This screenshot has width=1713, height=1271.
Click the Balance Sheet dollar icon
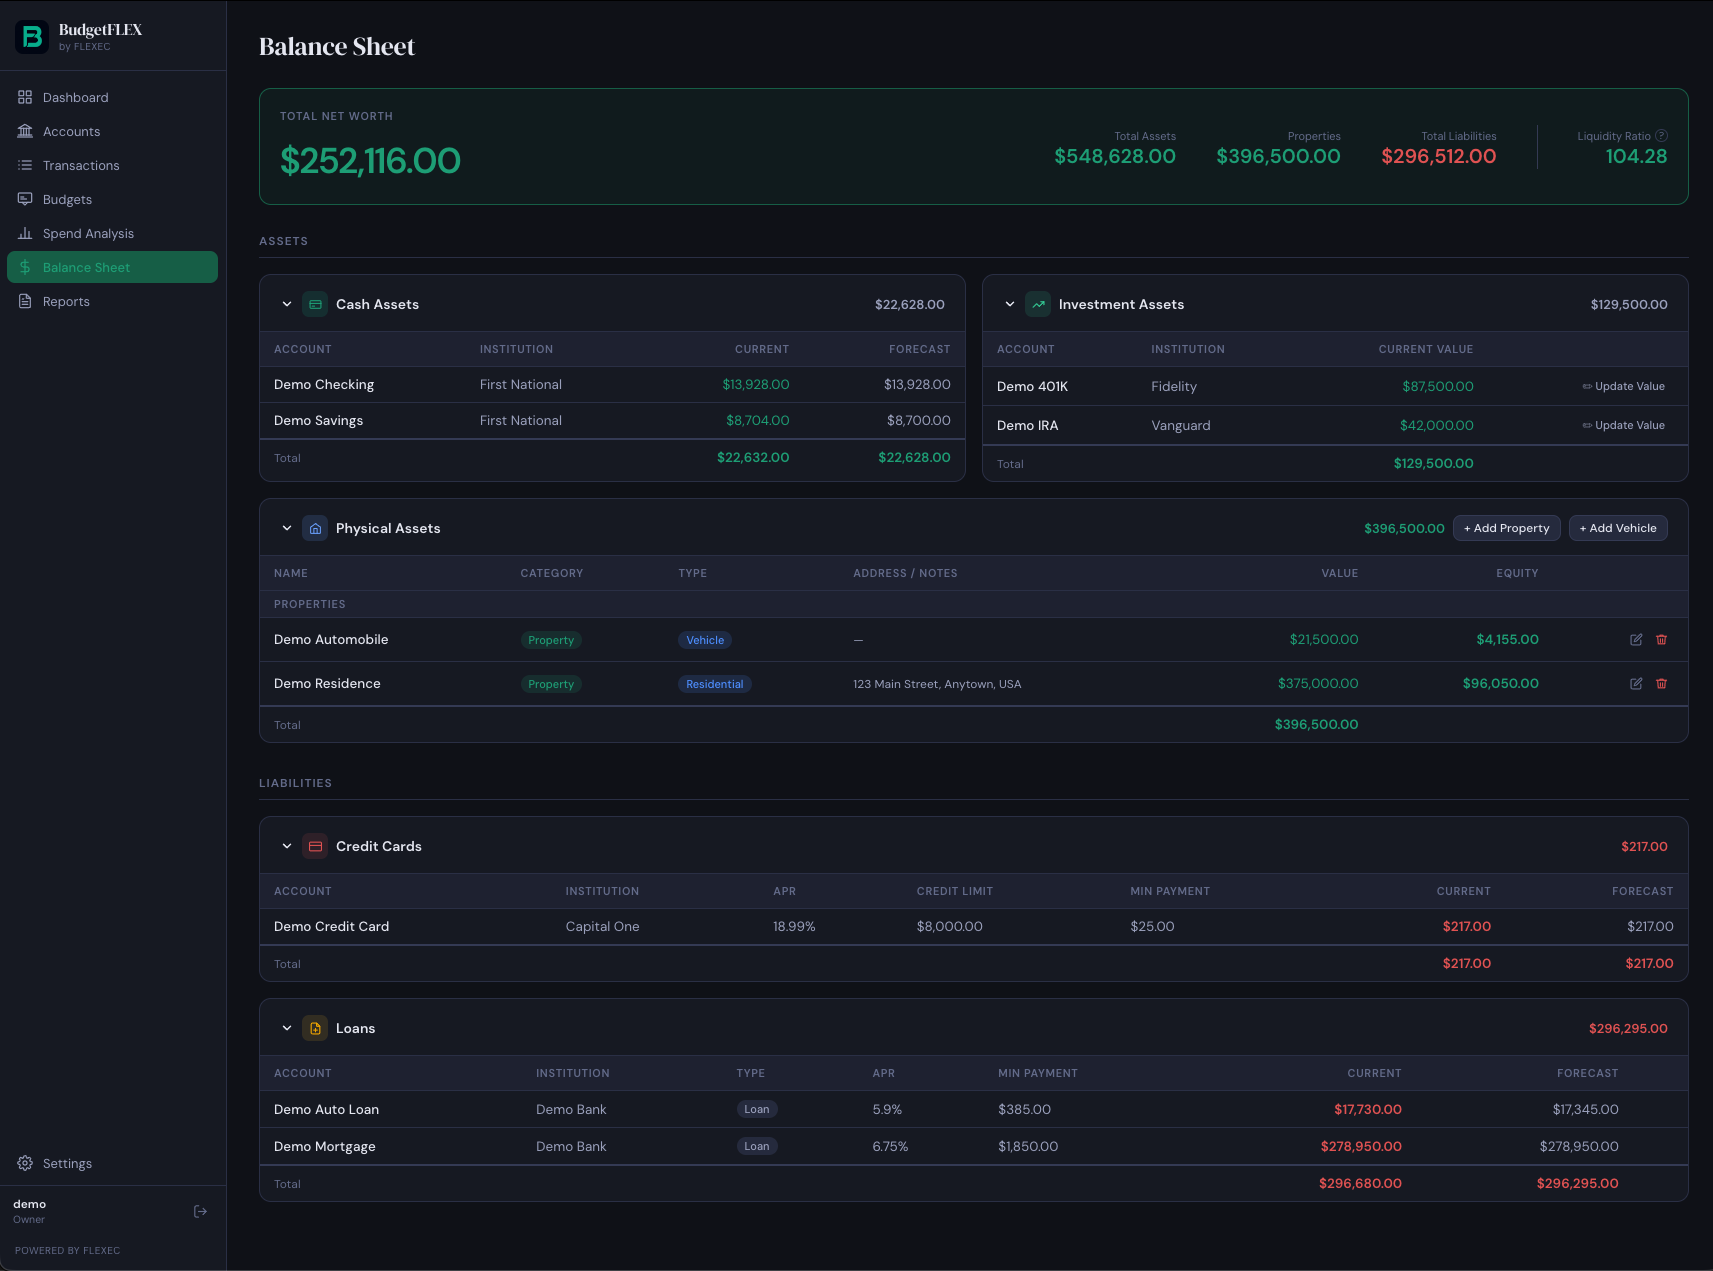25,267
